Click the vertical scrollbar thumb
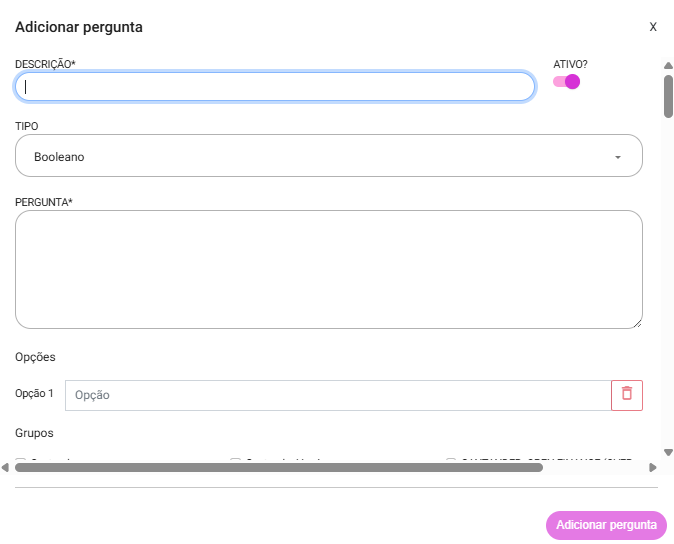The image size is (674, 544). click(x=668, y=96)
